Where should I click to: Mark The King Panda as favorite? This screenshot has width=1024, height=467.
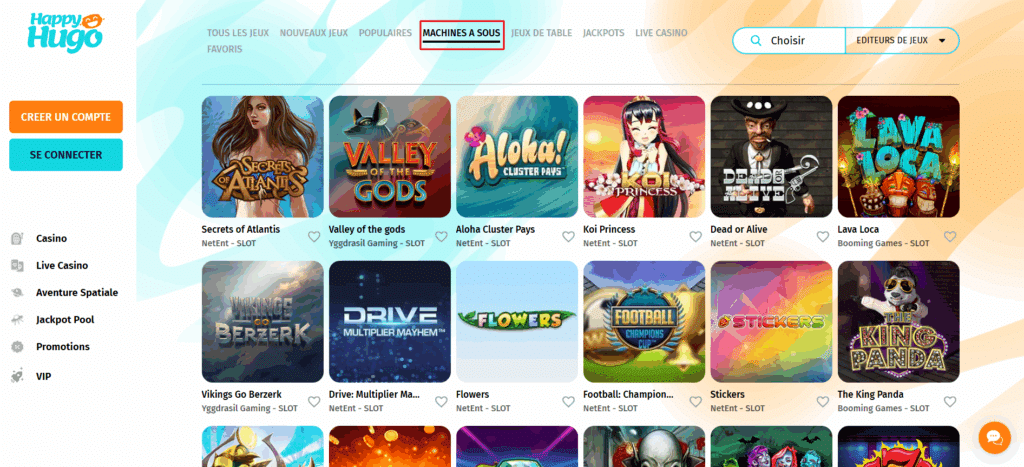click(950, 402)
